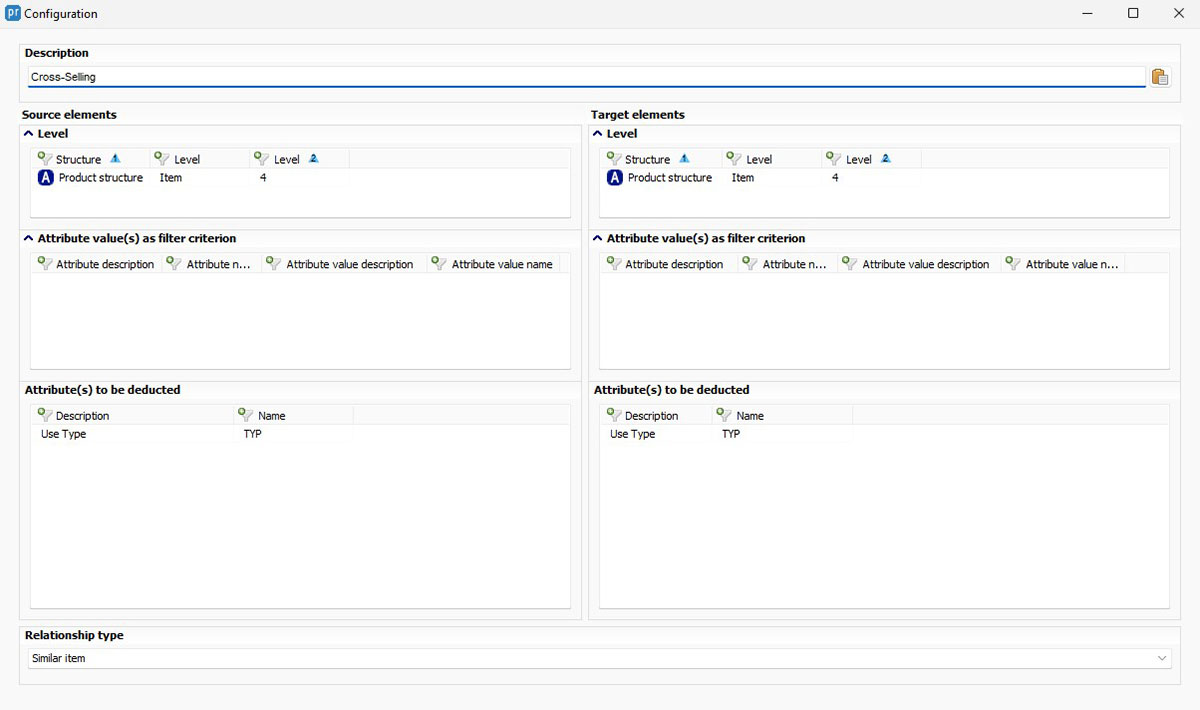Collapse the Target elements Level section
This screenshot has width=1200, height=710.
(x=597, y=134)
